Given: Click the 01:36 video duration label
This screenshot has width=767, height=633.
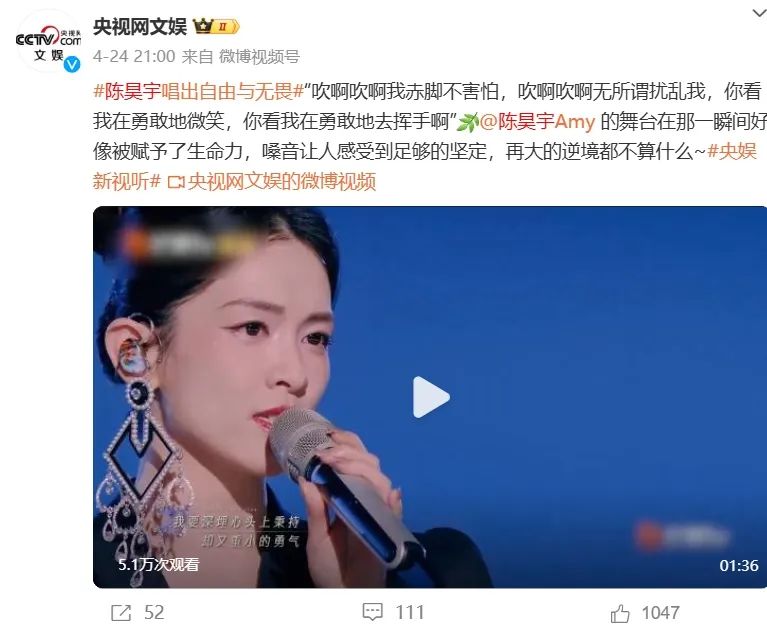Looking at the screenshot, I should pyautogui.click(x=739, y=565).
